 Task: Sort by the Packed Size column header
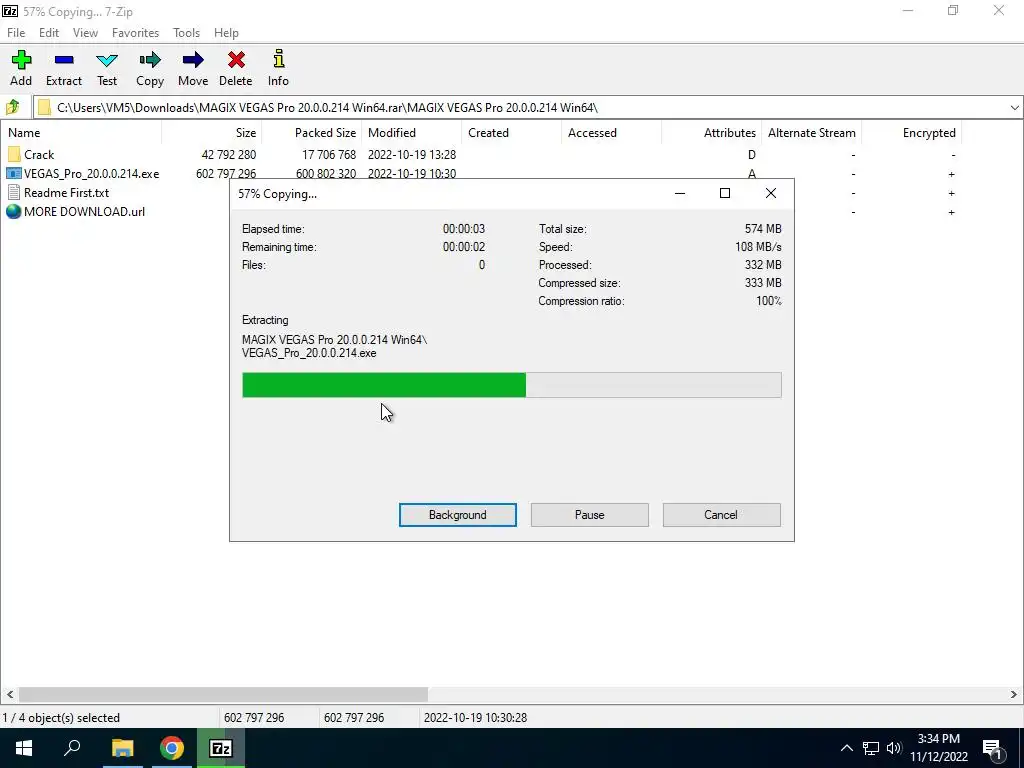pos(312,133)
